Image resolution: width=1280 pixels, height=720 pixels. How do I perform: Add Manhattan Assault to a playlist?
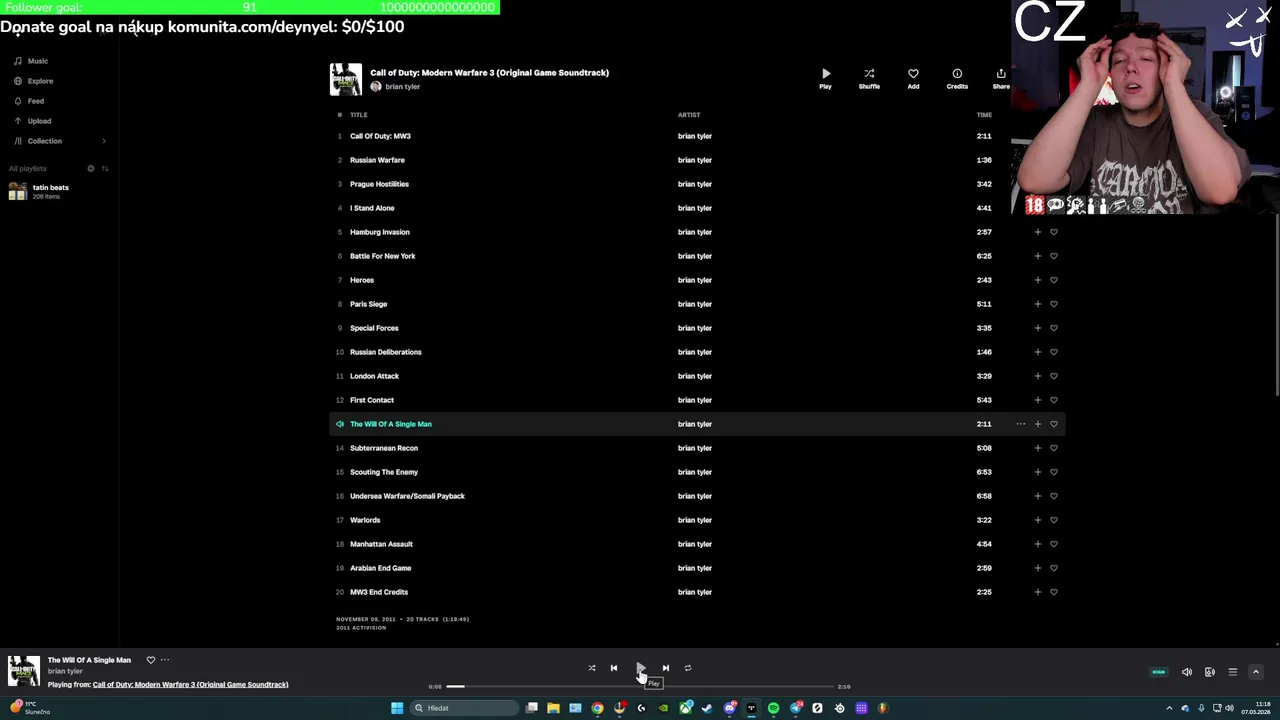1037,544
